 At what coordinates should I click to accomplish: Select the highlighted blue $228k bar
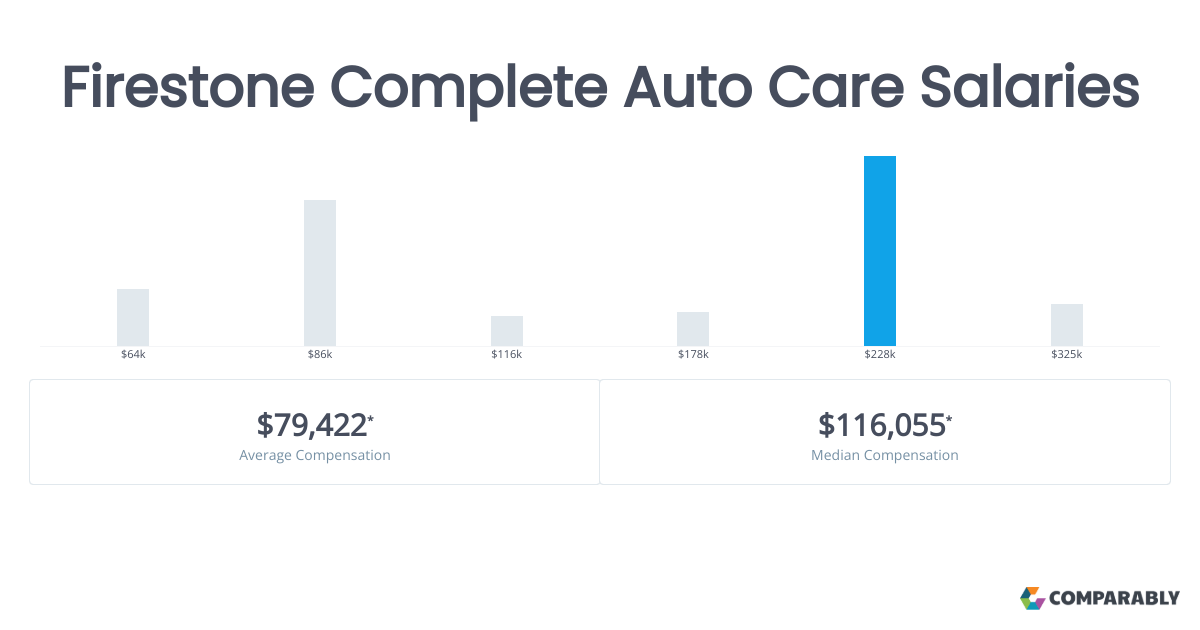click(880, 251)
